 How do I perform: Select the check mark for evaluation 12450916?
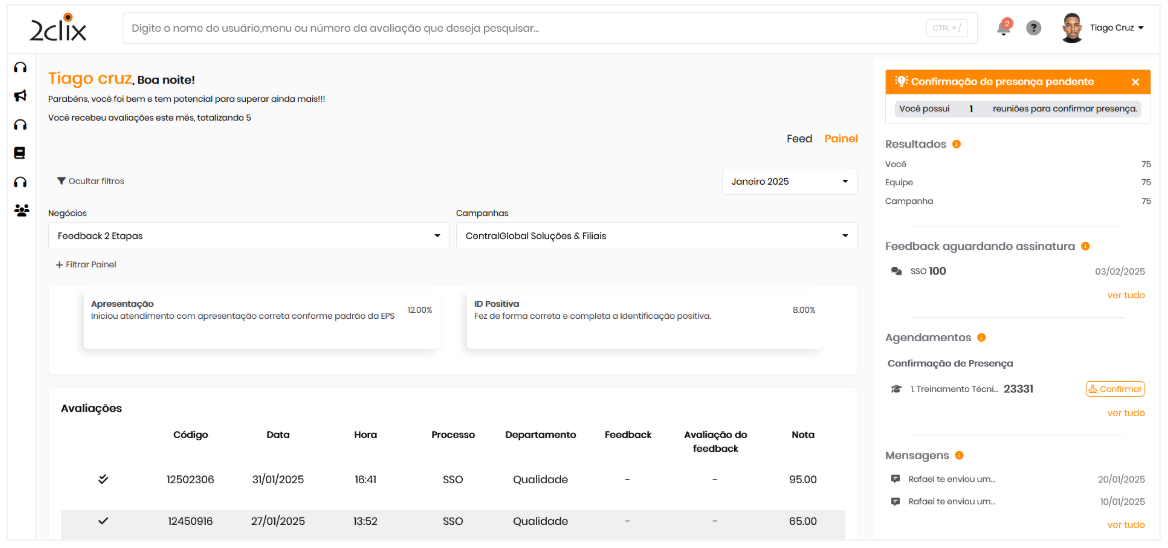click(x=103, y=521)
